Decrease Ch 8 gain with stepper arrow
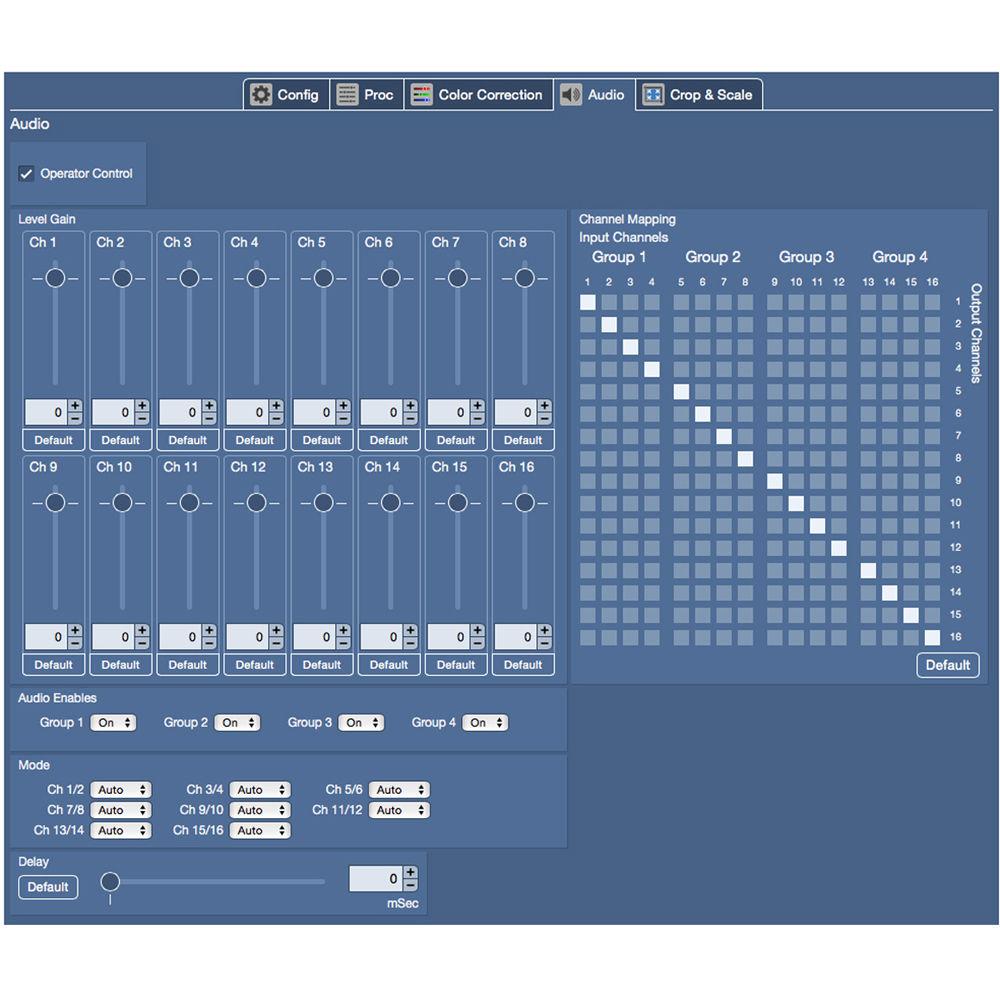 (543, 417)
